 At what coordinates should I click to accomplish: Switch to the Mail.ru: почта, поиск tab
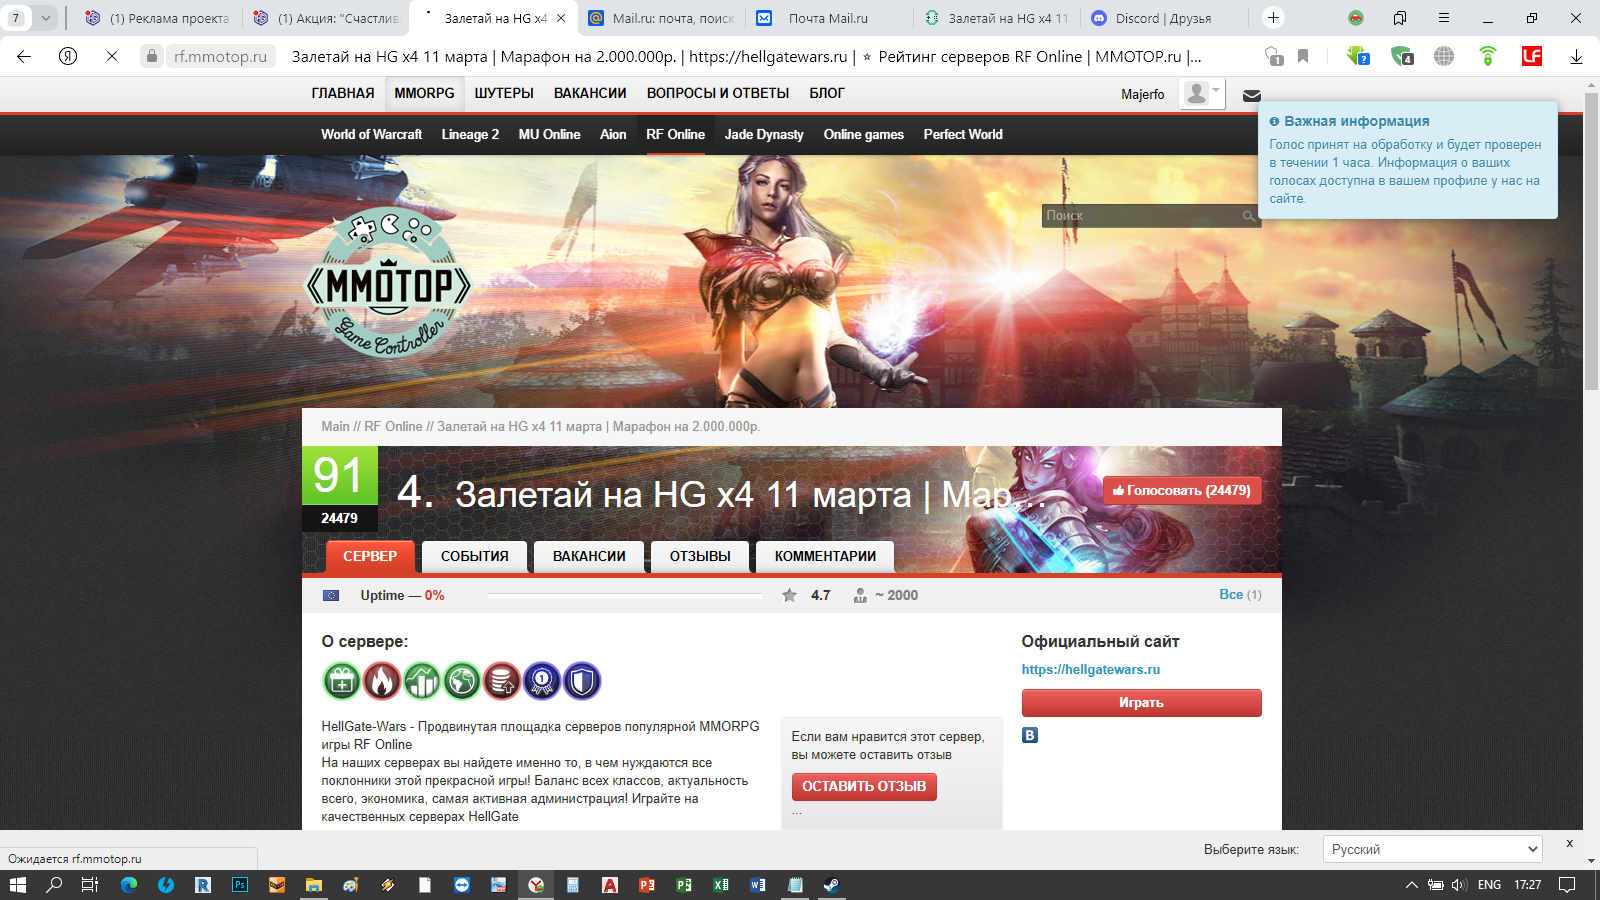[x=662, y=18]
